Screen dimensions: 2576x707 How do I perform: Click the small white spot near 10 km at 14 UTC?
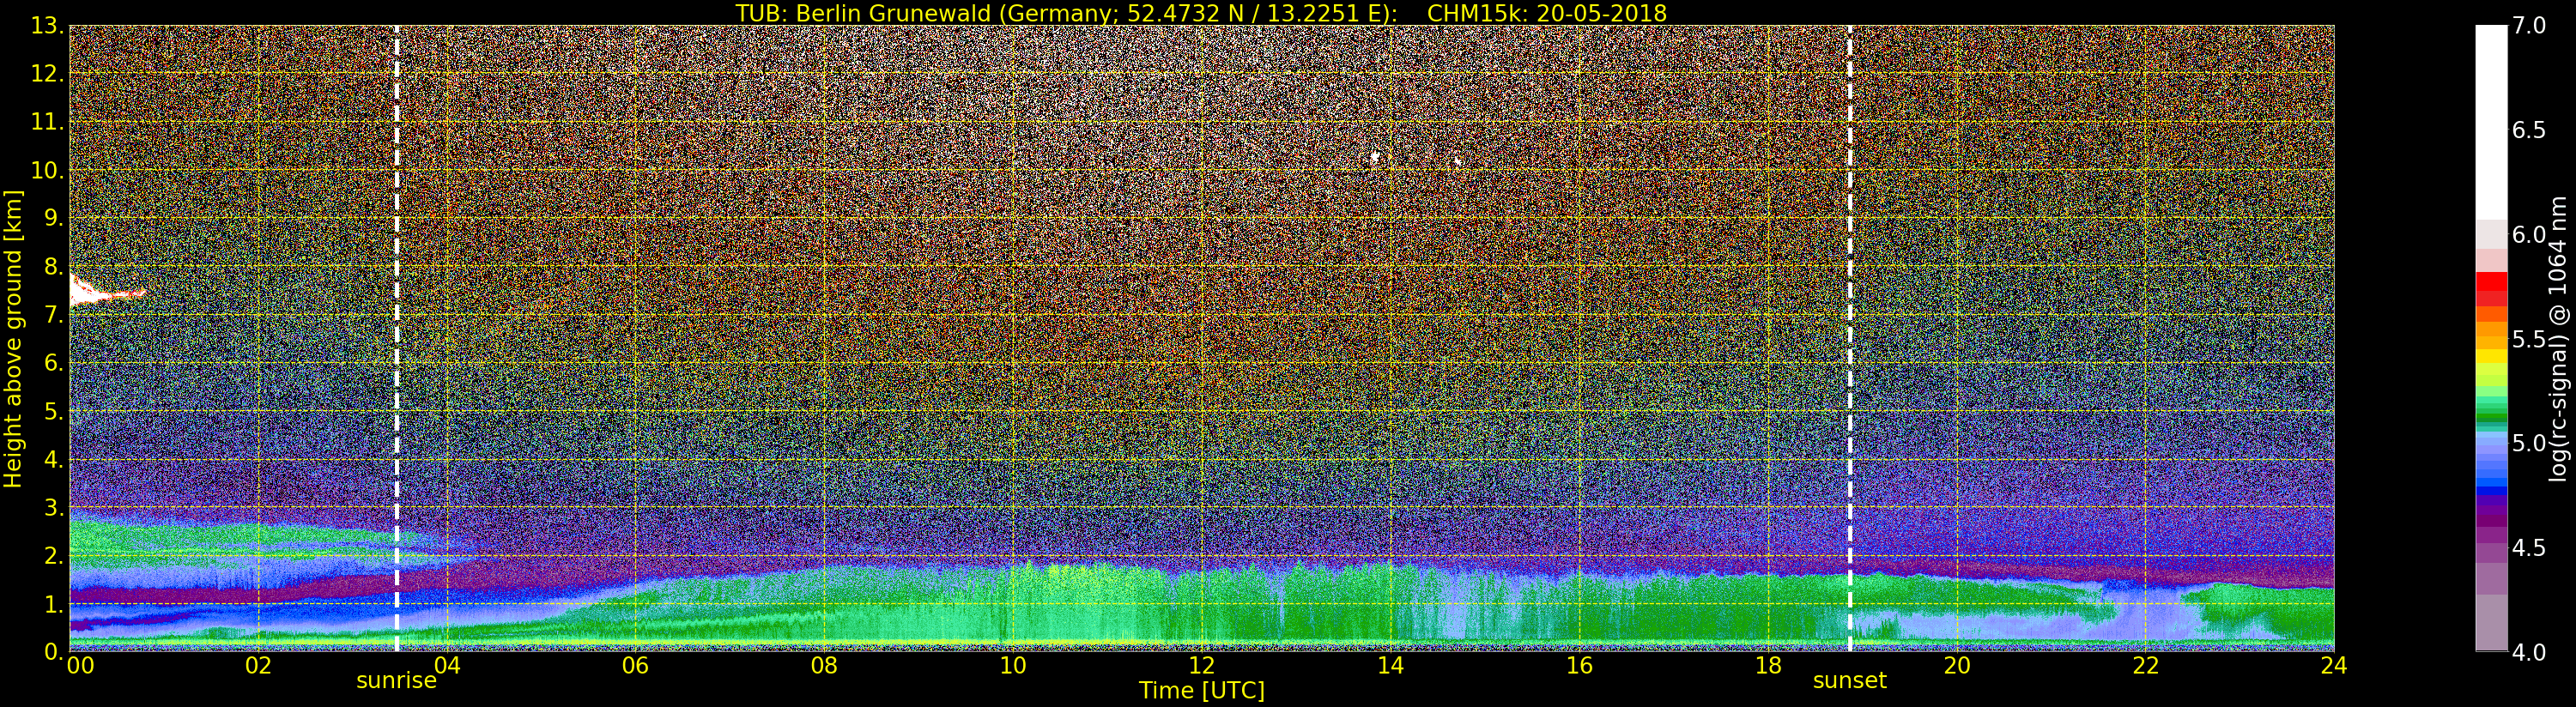tap(1375, 156)
